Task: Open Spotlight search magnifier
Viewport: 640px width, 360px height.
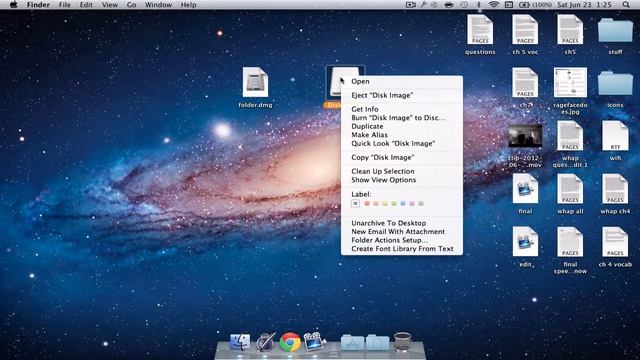Action: [x=626, y=5]
